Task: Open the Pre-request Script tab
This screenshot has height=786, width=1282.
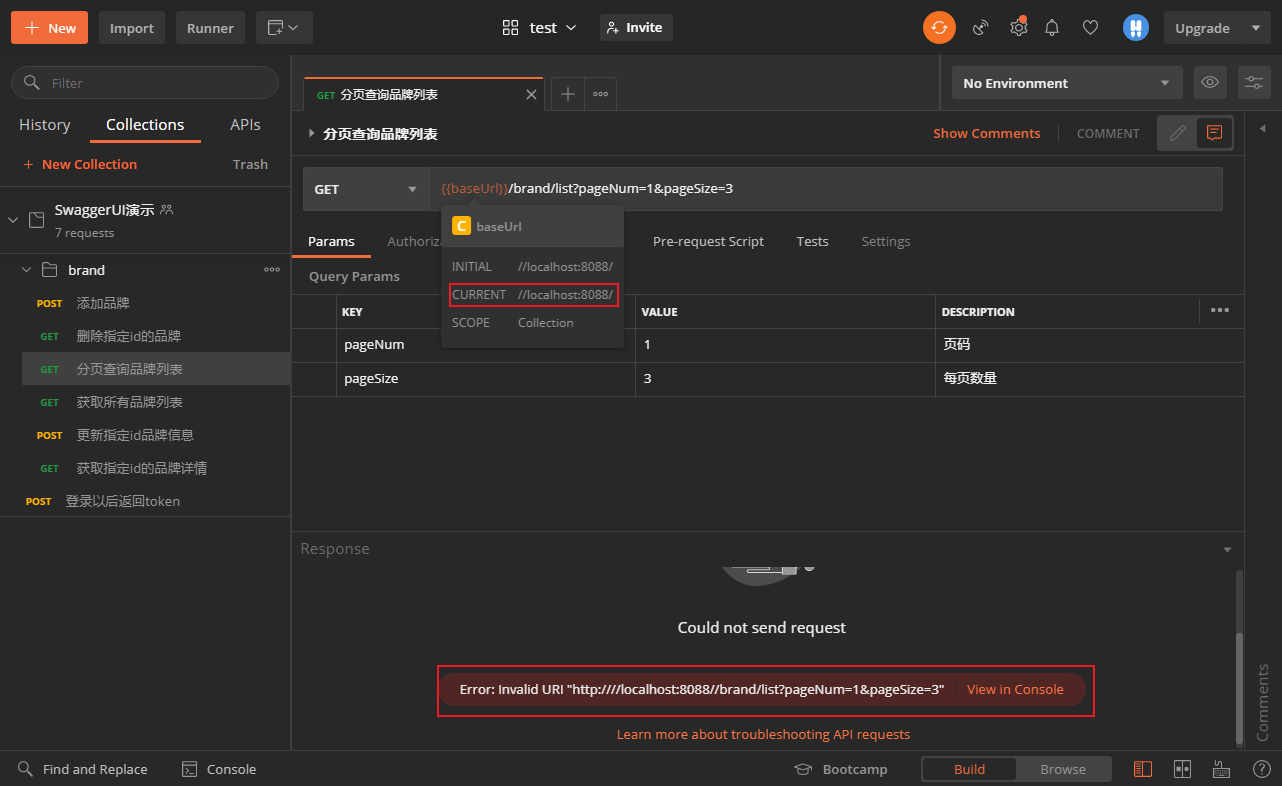Action: pyautogui.click(x=708, y=241)
